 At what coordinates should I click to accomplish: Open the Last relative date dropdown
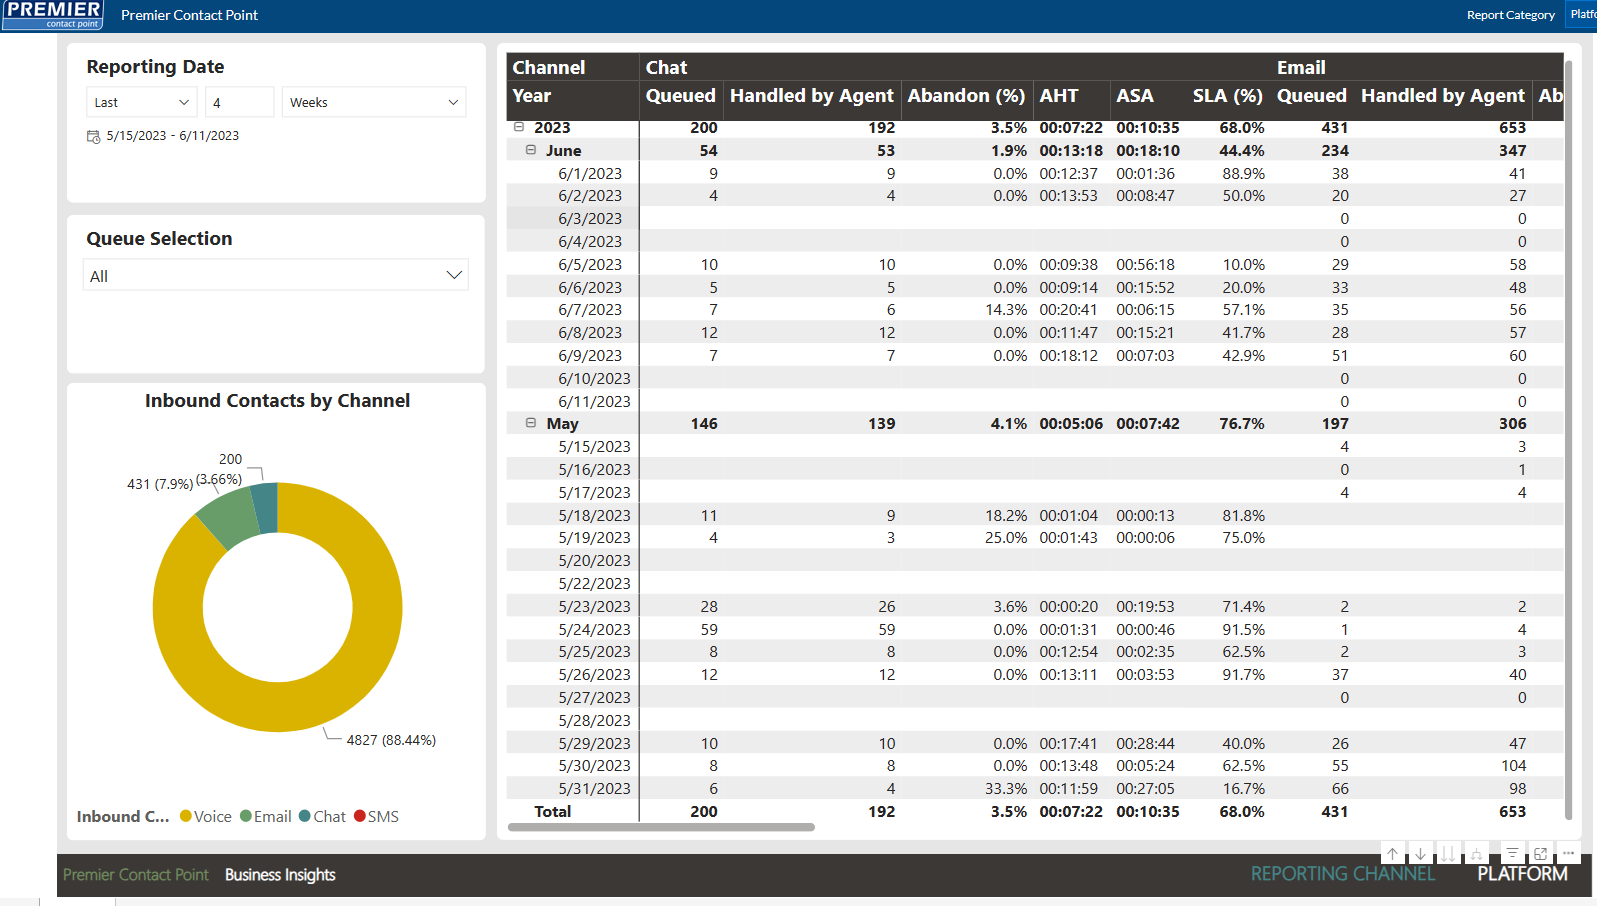point(142,102)
